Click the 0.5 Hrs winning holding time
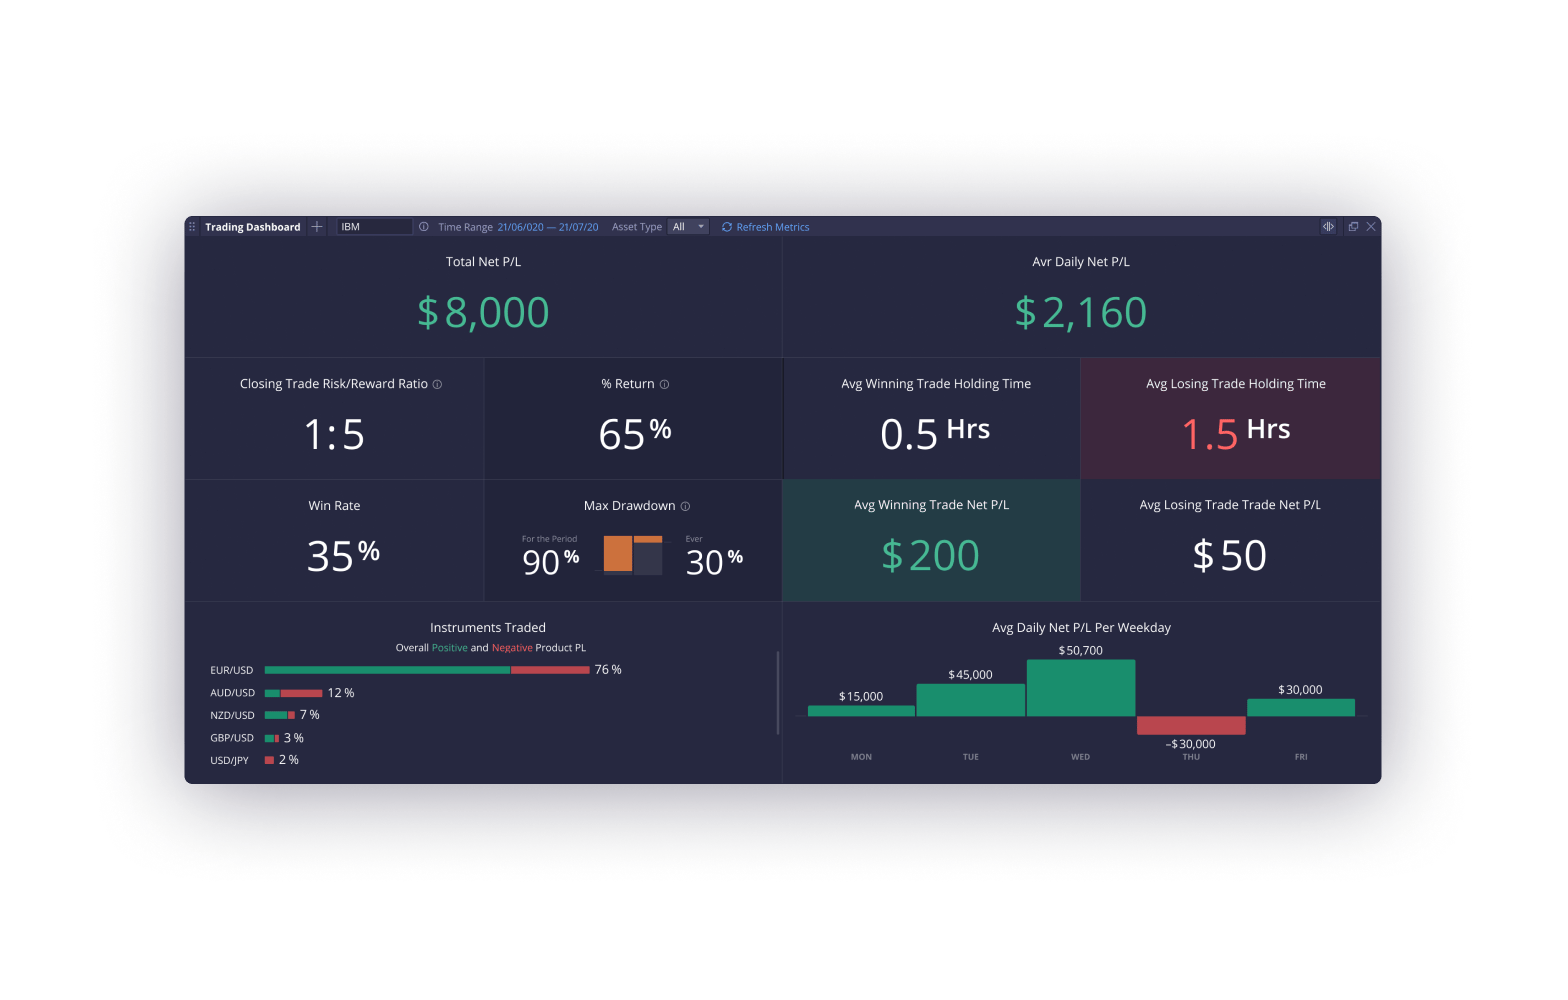The width and height of the screenshot is (1568, 1000). (935, 434)
